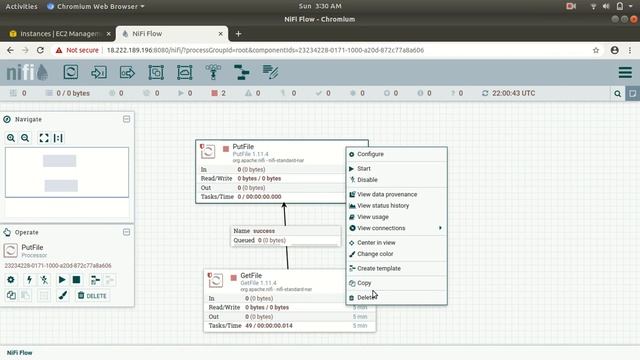The image size is (640, 360).
Task: Add a Funnel component
Action: [213, 72]
